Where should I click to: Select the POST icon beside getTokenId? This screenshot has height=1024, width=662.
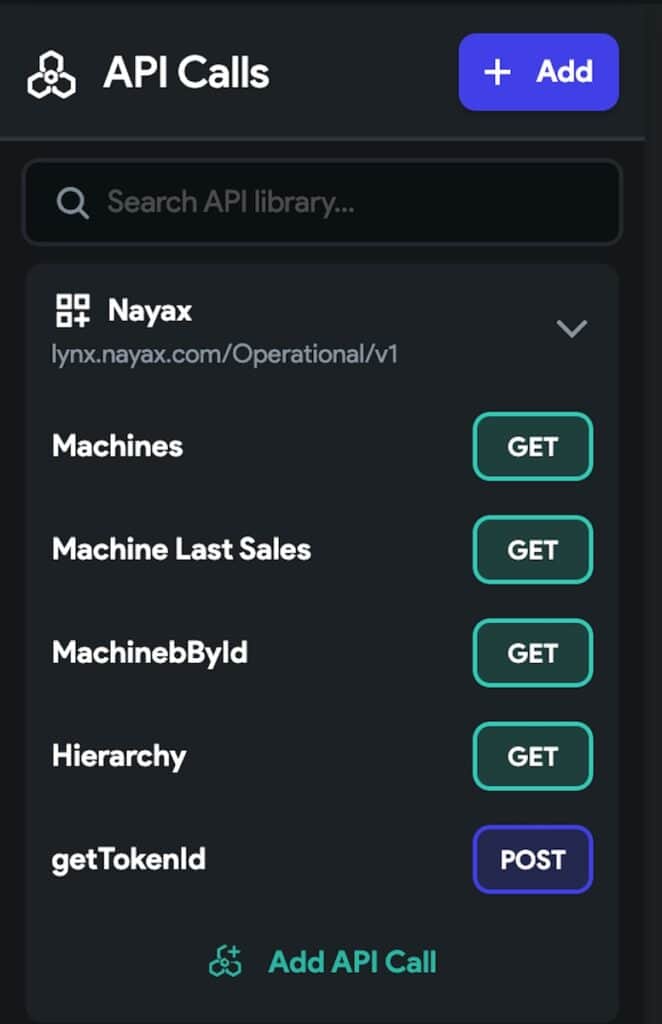[532, 859]
